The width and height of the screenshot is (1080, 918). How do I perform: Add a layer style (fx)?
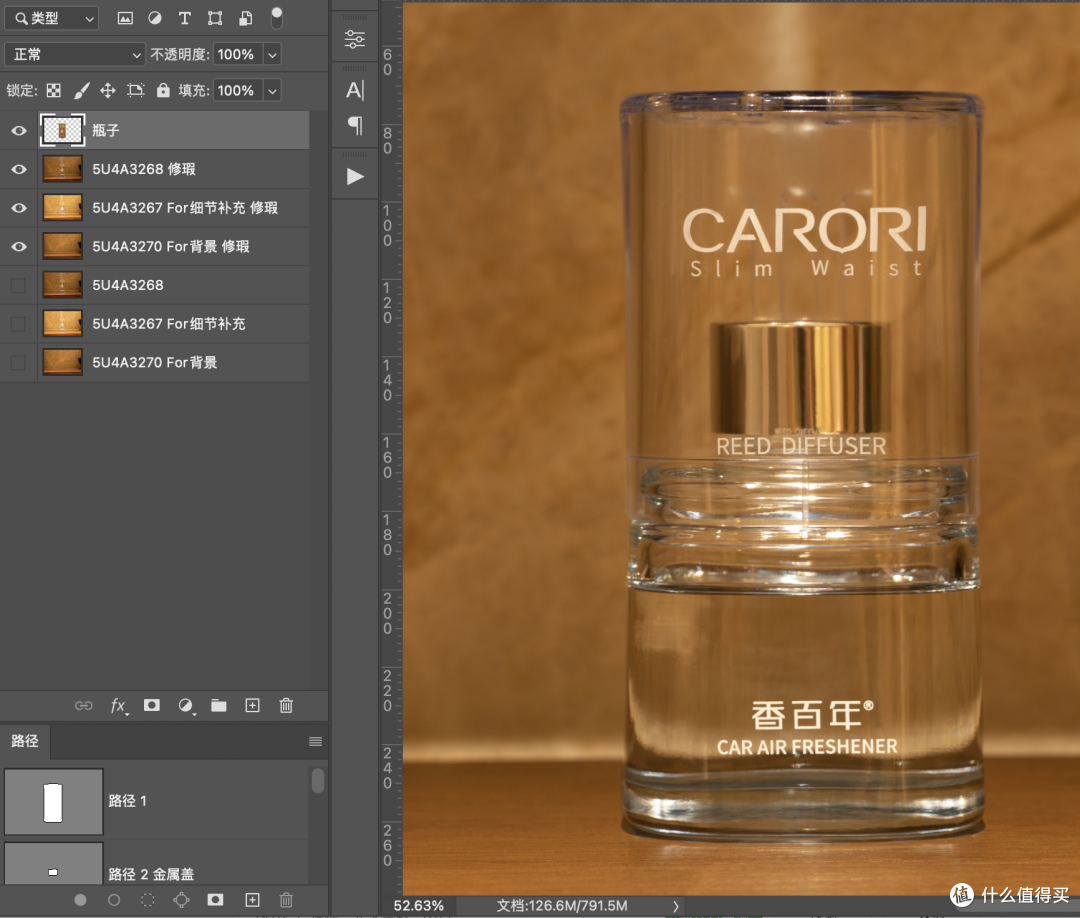pos(118,706)
